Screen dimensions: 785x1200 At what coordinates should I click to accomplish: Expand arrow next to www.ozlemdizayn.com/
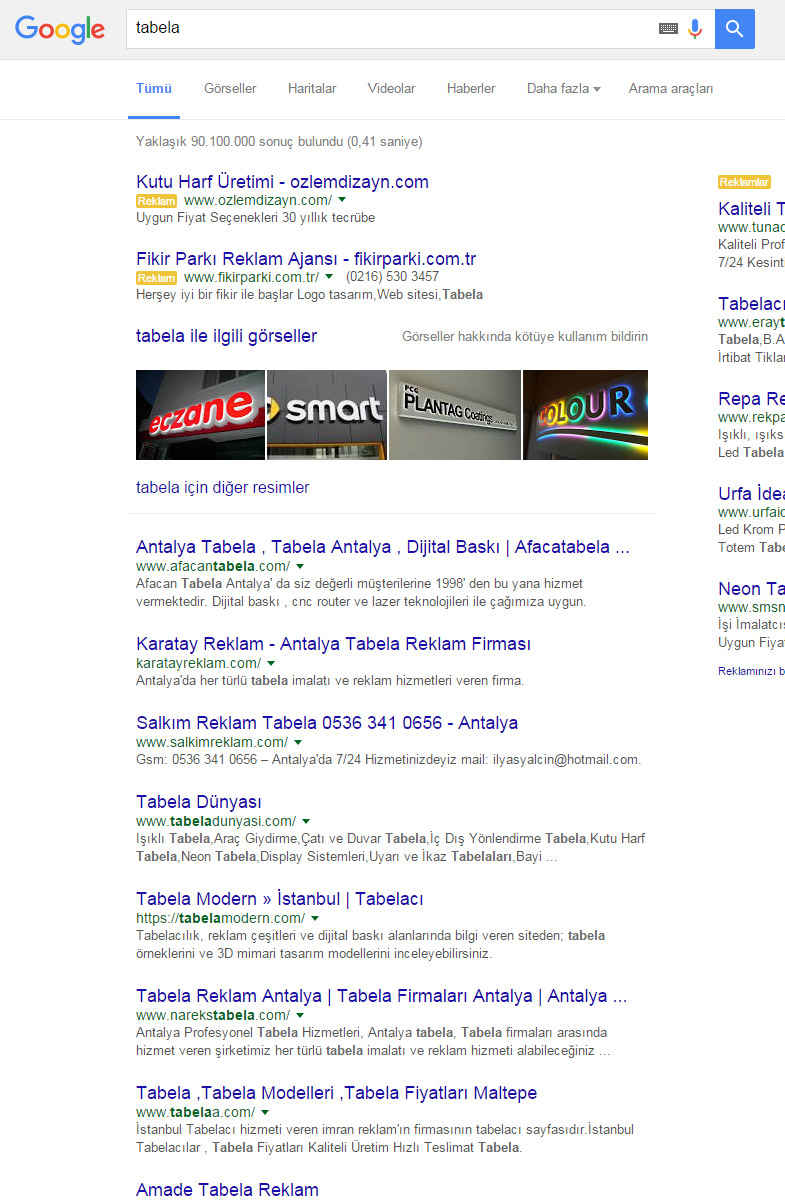pos(342,201)
